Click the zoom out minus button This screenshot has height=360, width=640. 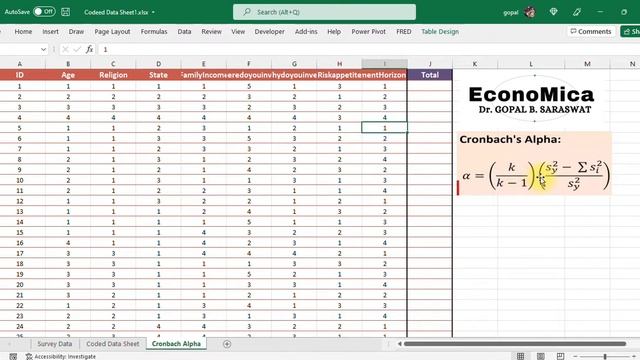click(575, 356)
